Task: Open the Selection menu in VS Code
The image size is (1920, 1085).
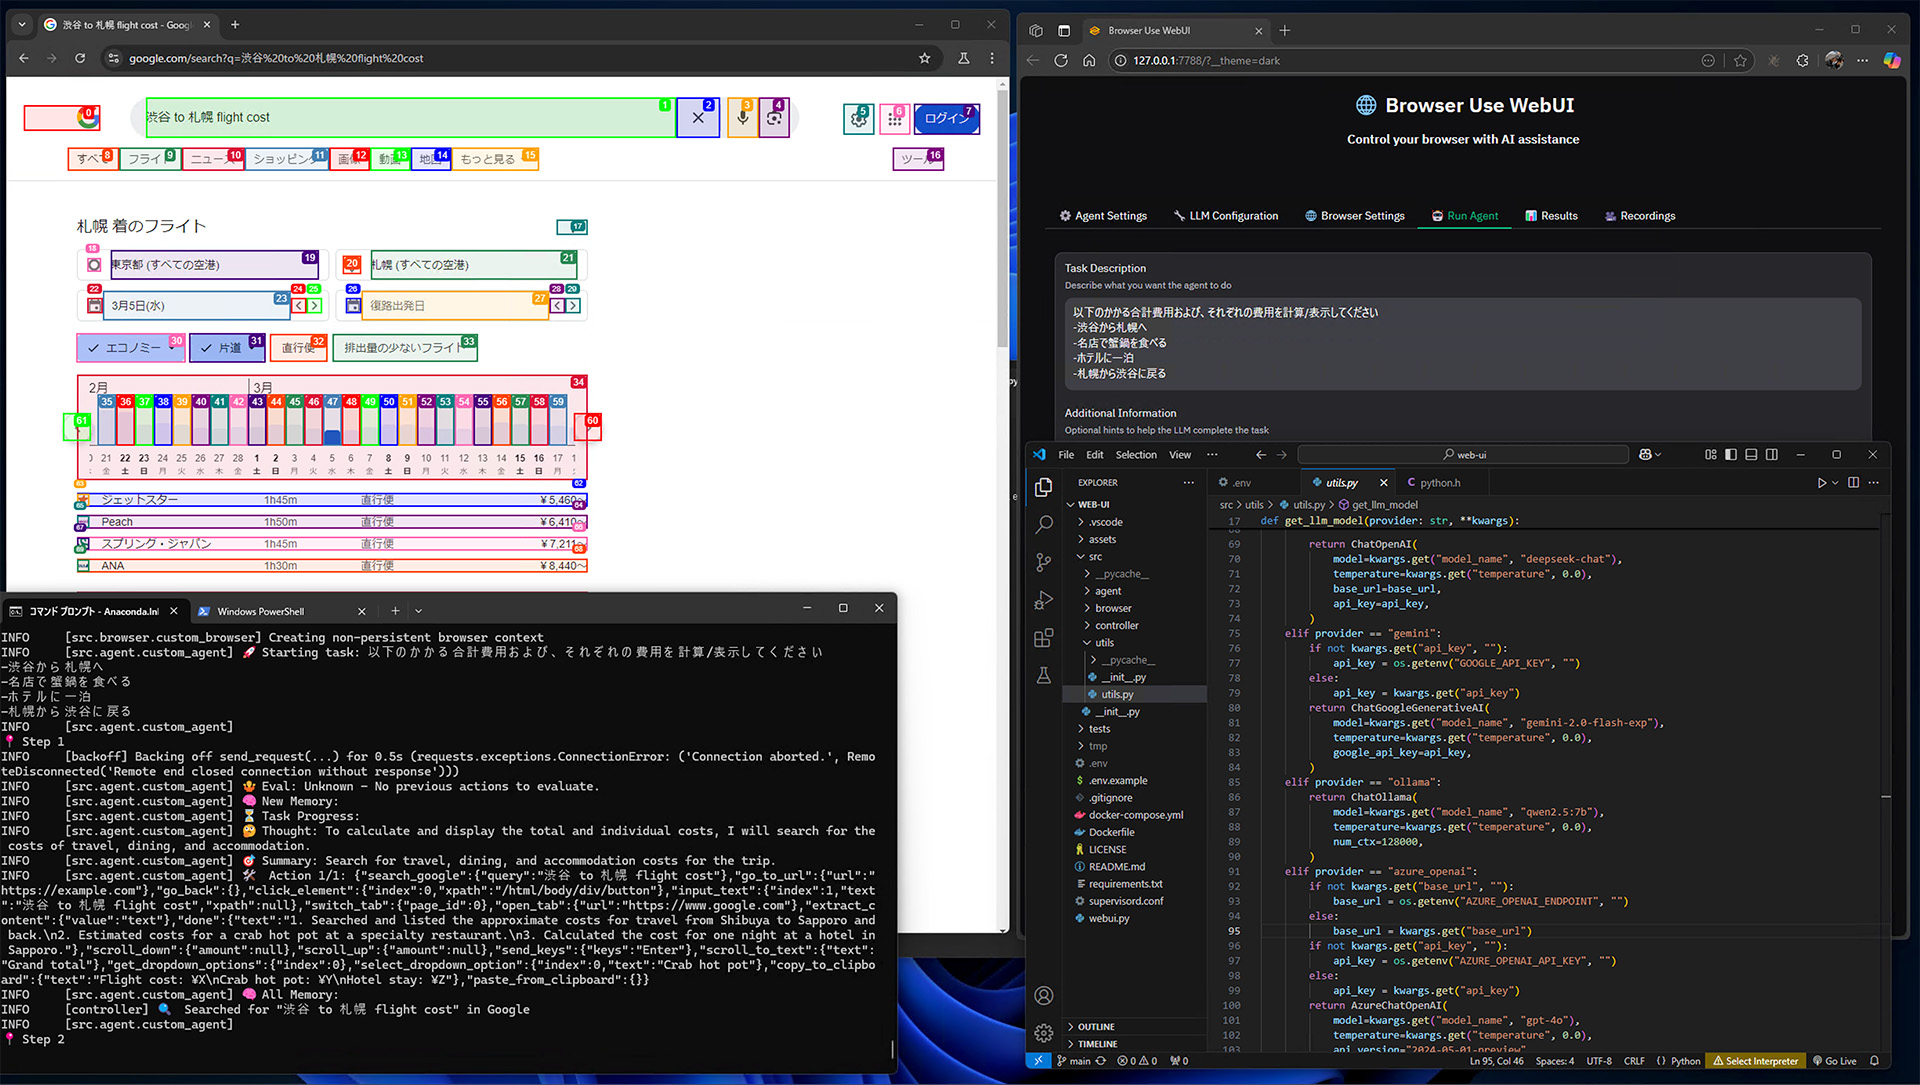Action: [1135, 455]
